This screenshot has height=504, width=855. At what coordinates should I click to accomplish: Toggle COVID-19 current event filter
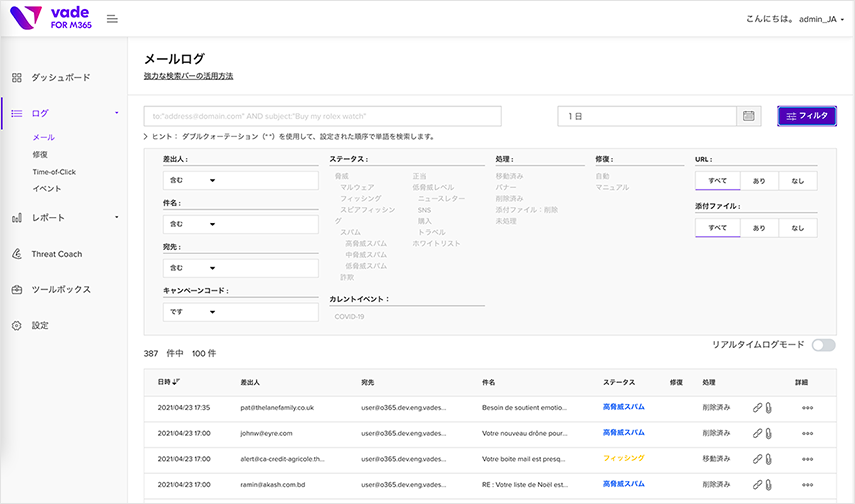(x=349, y=316)
